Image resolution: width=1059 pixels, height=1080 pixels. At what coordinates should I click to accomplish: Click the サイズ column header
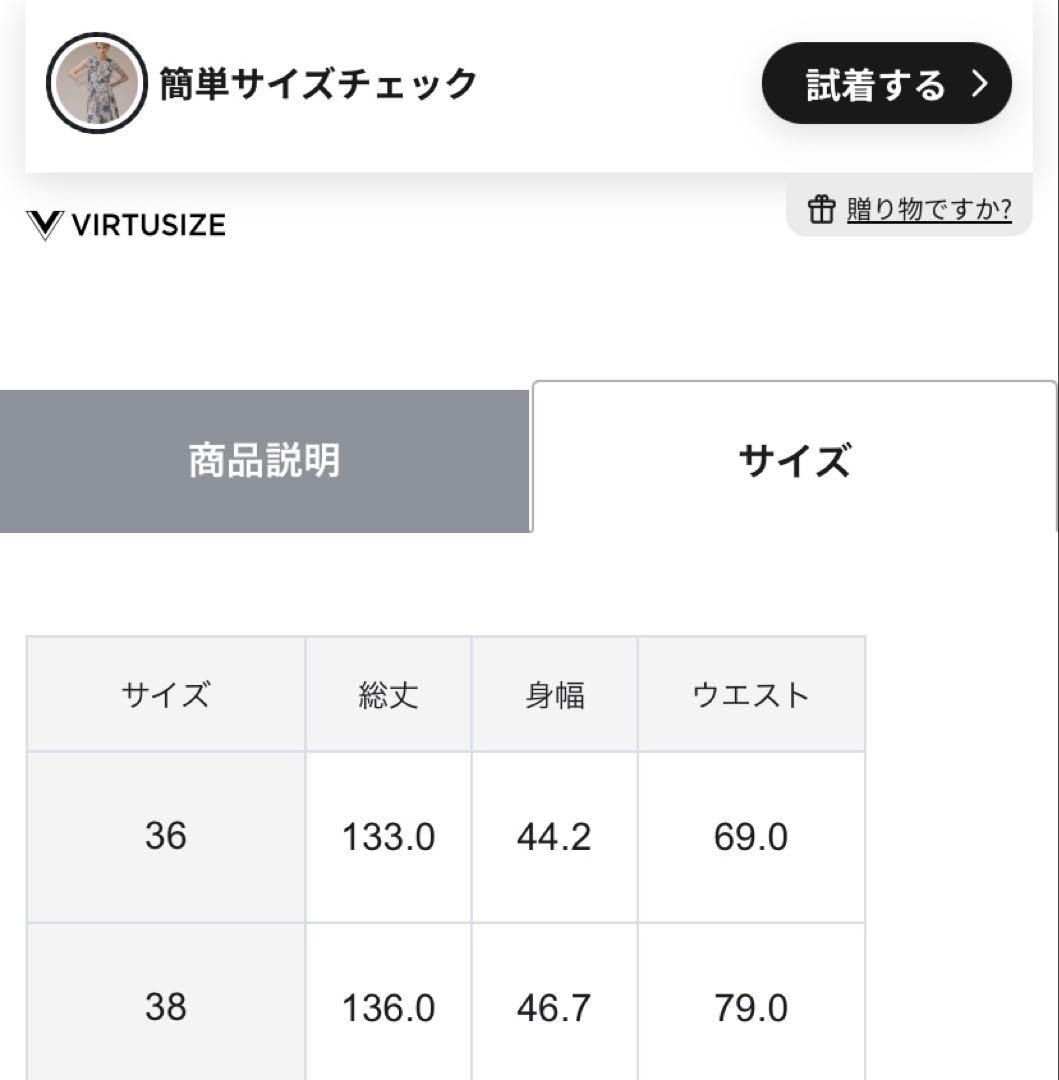point(166,694)
